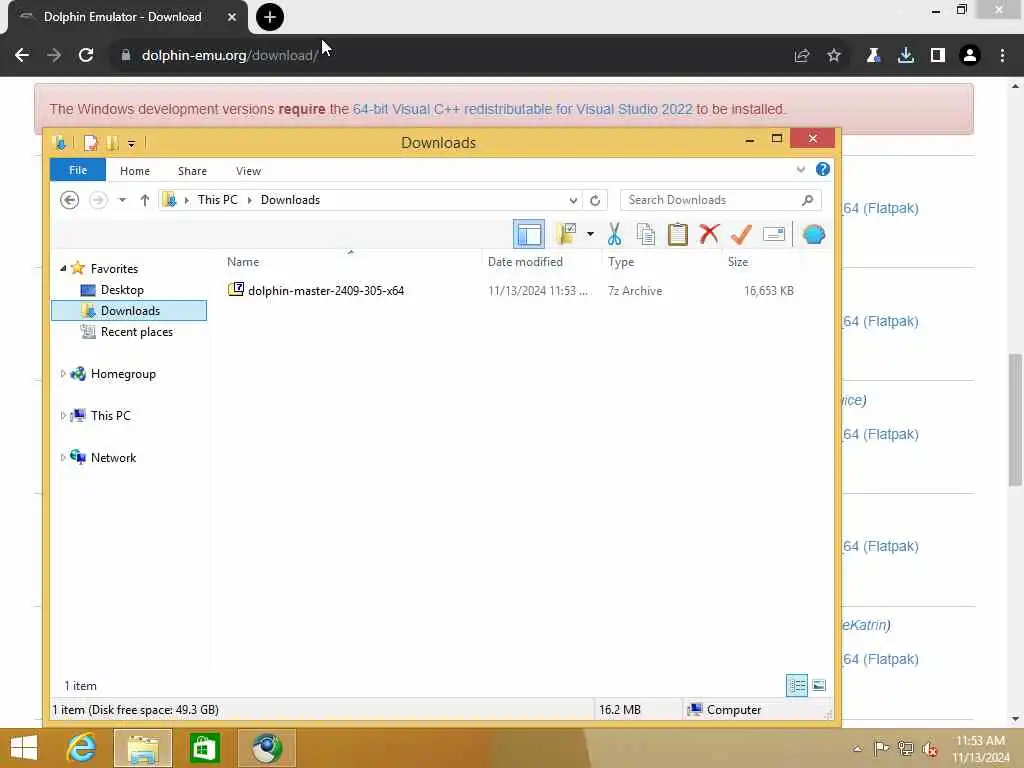Image resolution: width=1024 pixels, height=768 pixels.
Task: Refresh the Downloads folder
Action: pyautogui.click(x=594, y=200)
